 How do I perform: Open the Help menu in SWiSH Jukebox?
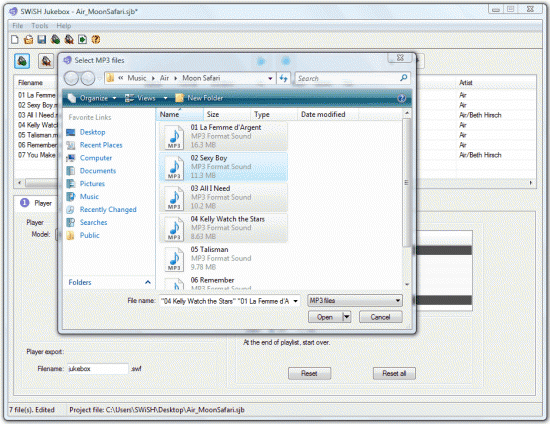[x=63, y=26]
